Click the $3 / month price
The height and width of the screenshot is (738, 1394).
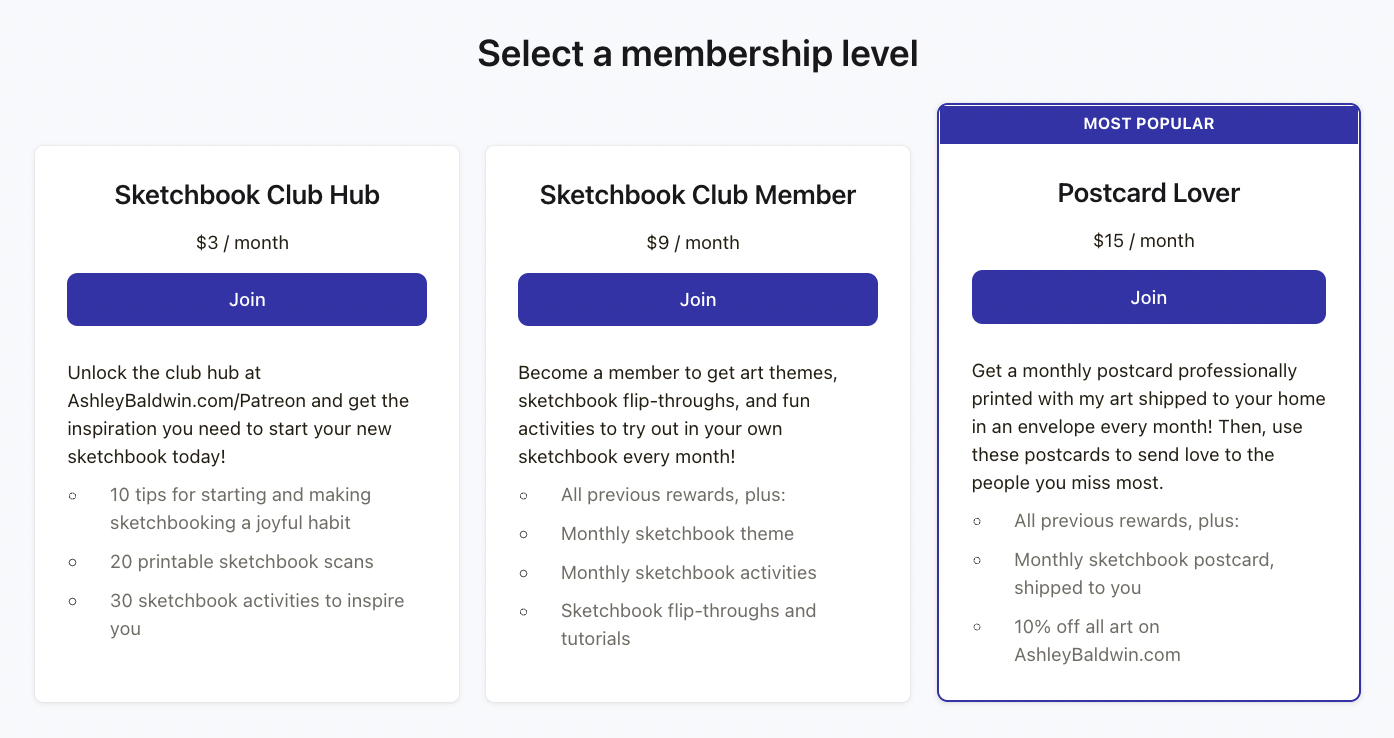(x=242, y=242)
